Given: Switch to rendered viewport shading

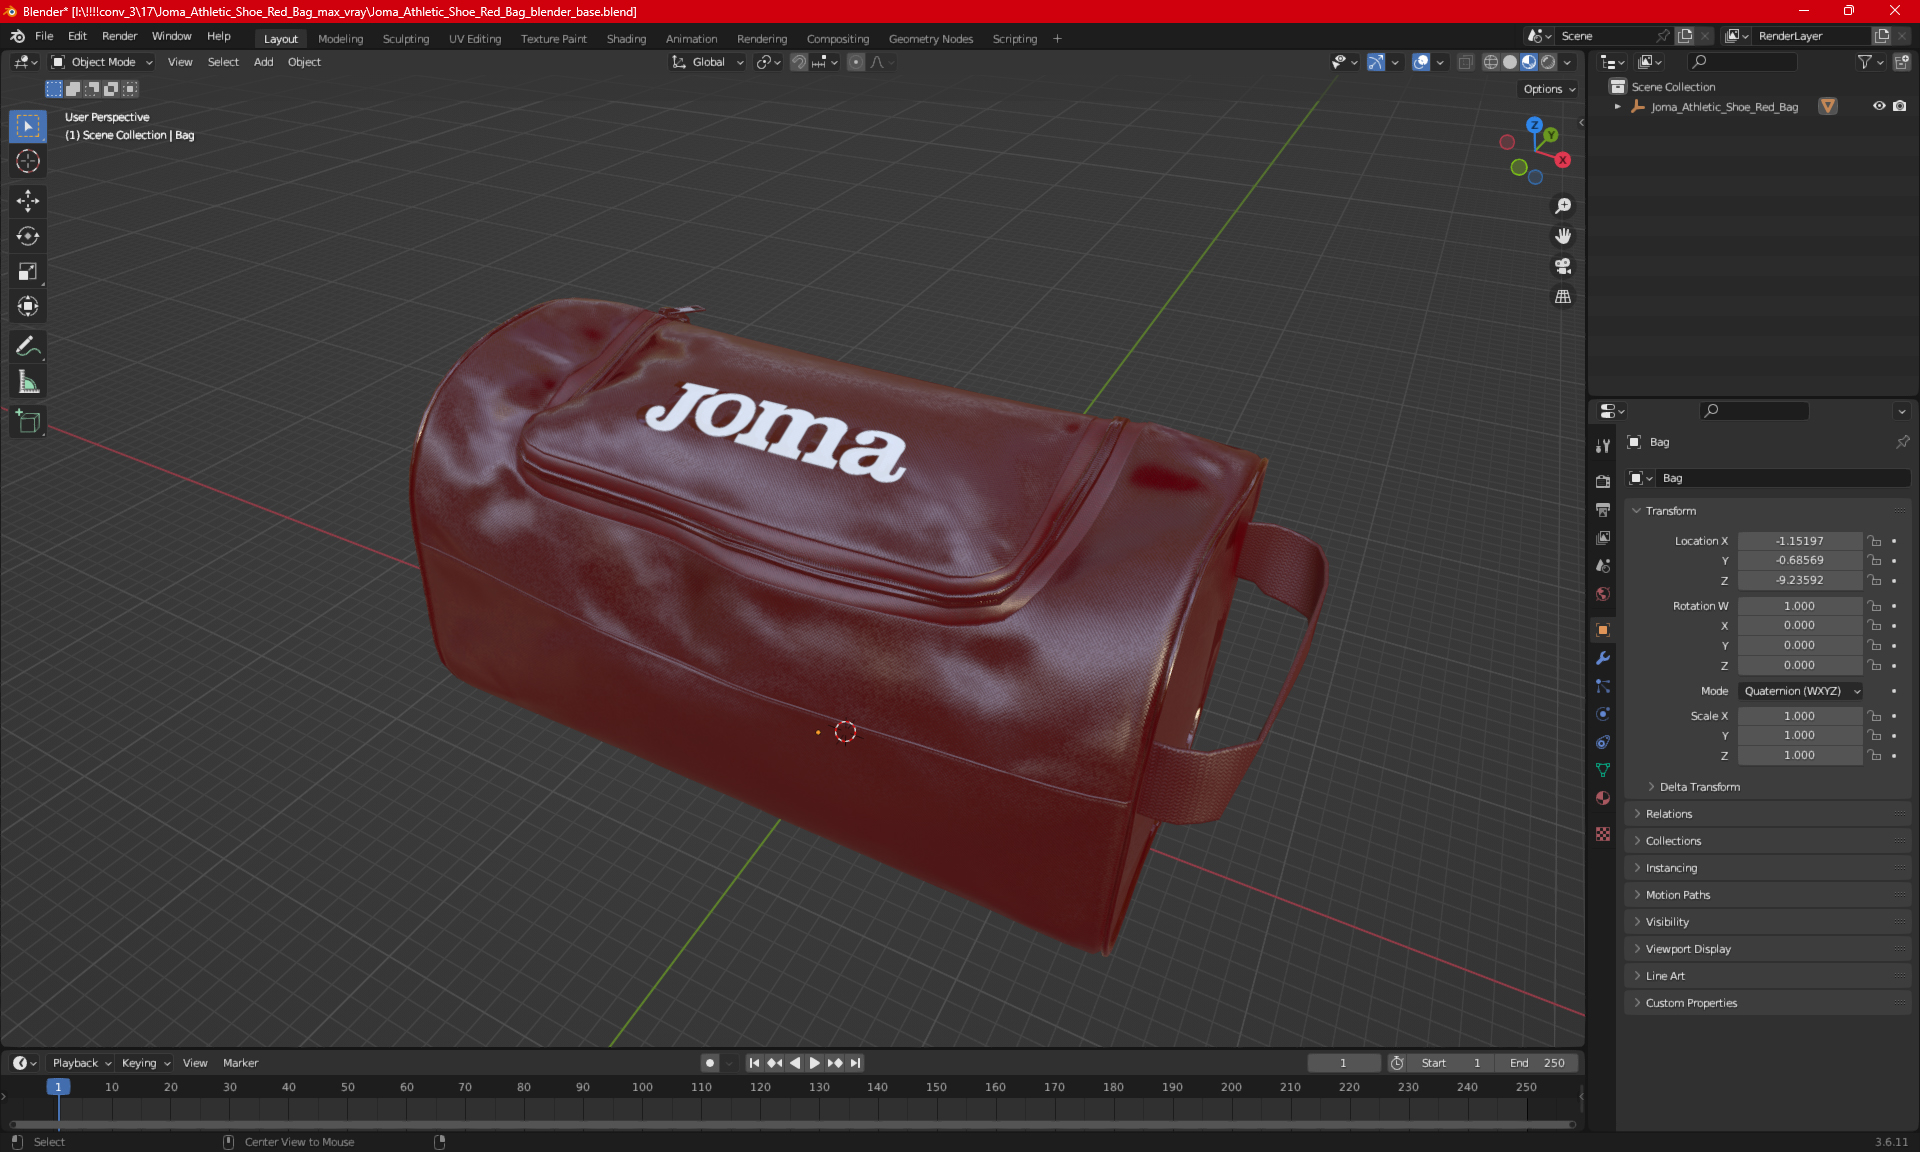Looking at the screenshot, I should [1548, 62].
